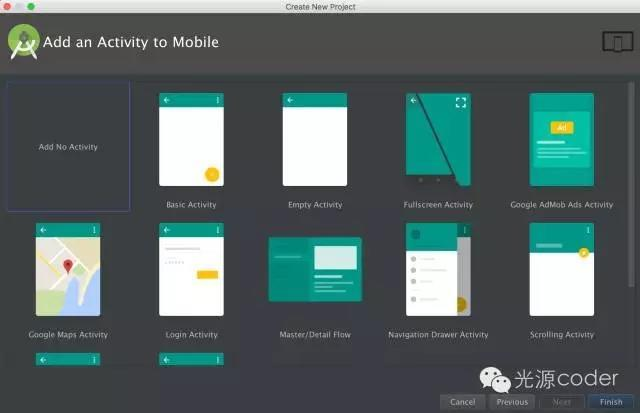
Task: Maximize the window with the green button
Action: 31,6
